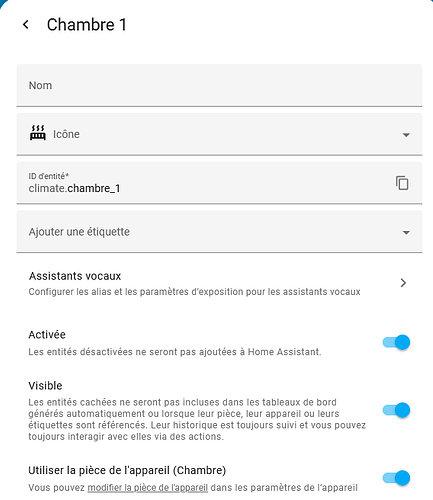The height and width of the screenshot is (500, 433).
Task: Copy the entity ID to clipboard
Action: [402, 183]
